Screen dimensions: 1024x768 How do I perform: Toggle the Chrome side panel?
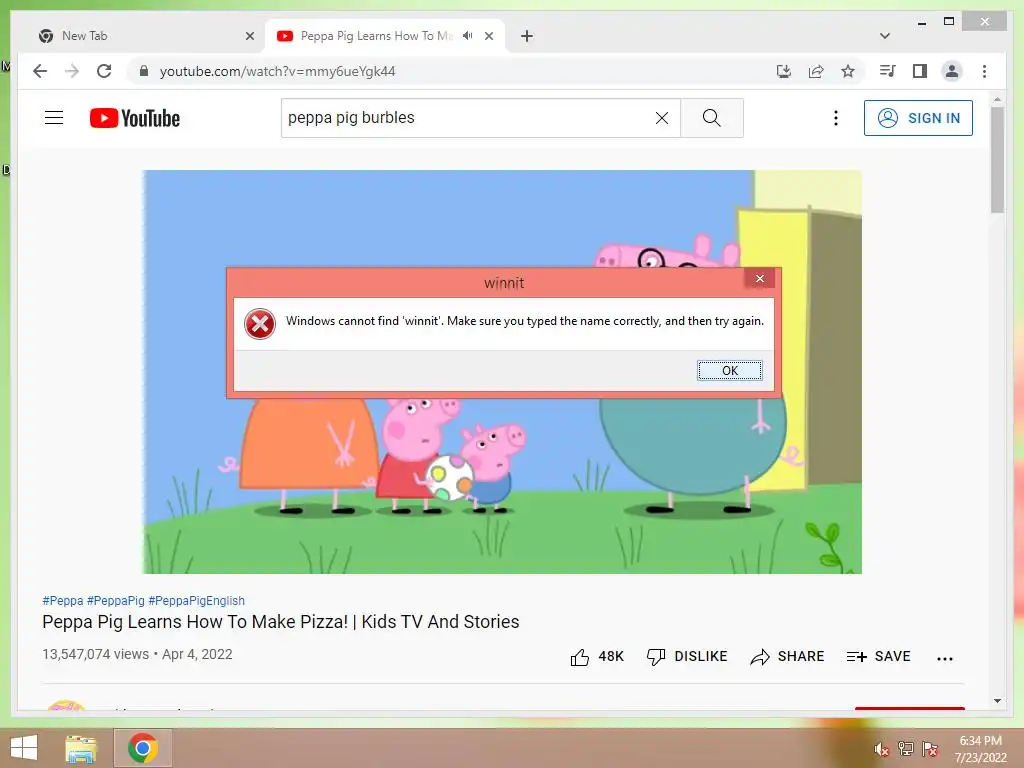click(920, 71)
